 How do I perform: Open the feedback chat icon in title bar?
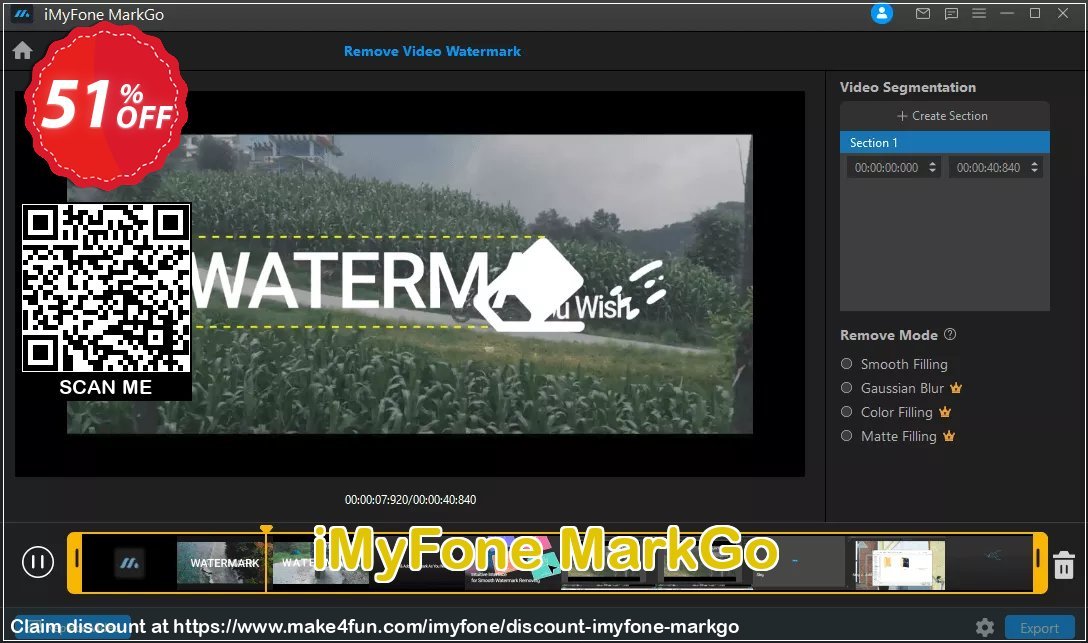[x=951, y=13]
